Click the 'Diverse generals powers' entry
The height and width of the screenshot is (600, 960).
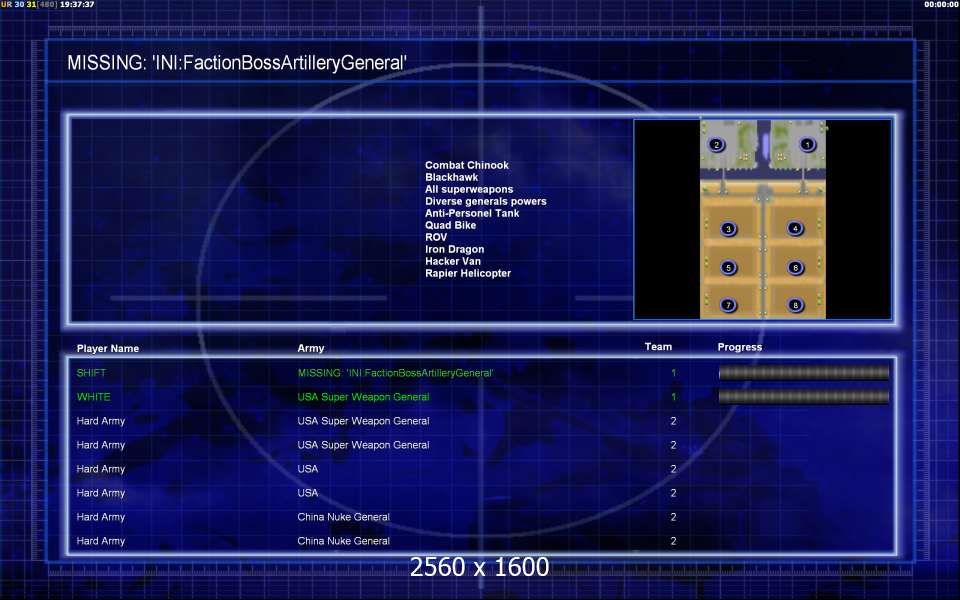click(x=486, y=201)
